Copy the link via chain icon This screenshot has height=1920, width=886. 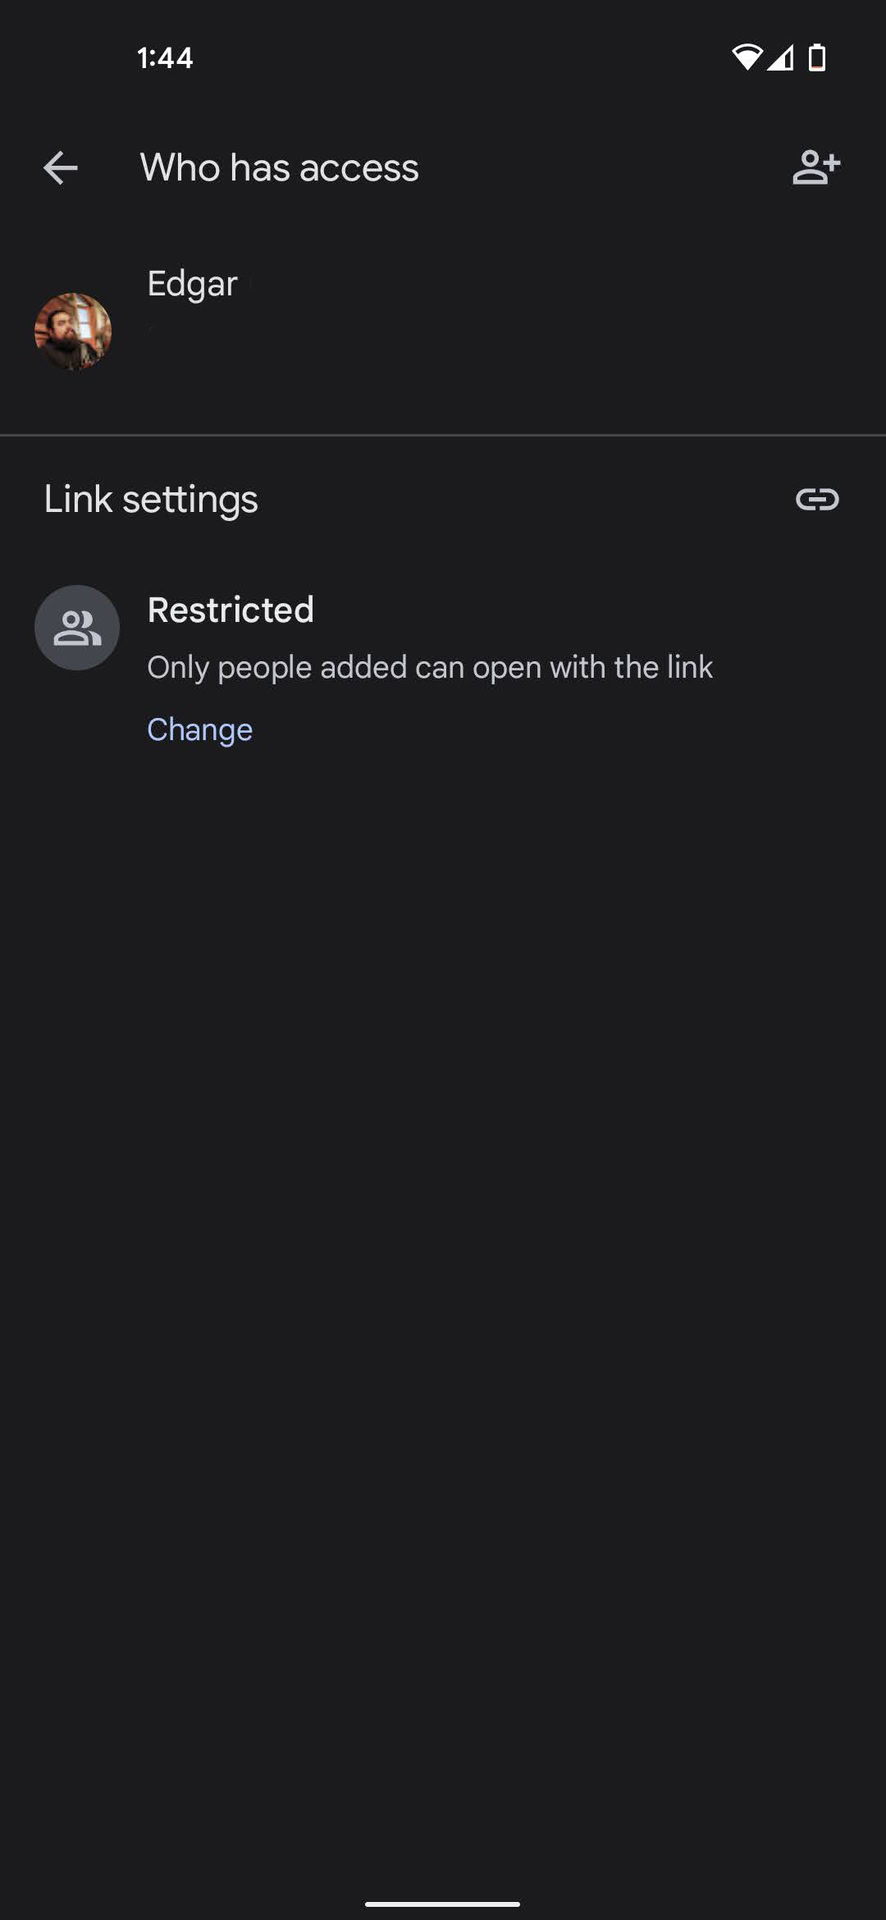817,499
